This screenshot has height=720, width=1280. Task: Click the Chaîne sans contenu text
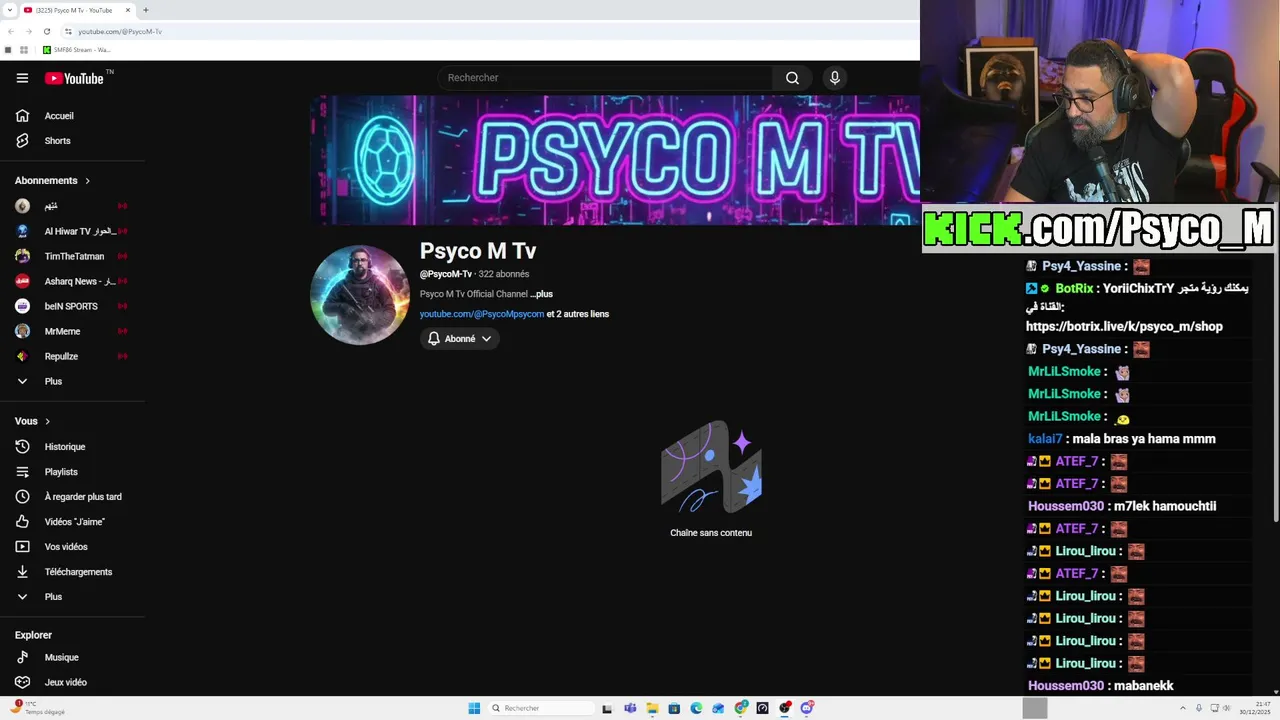[x=711, y=533]
